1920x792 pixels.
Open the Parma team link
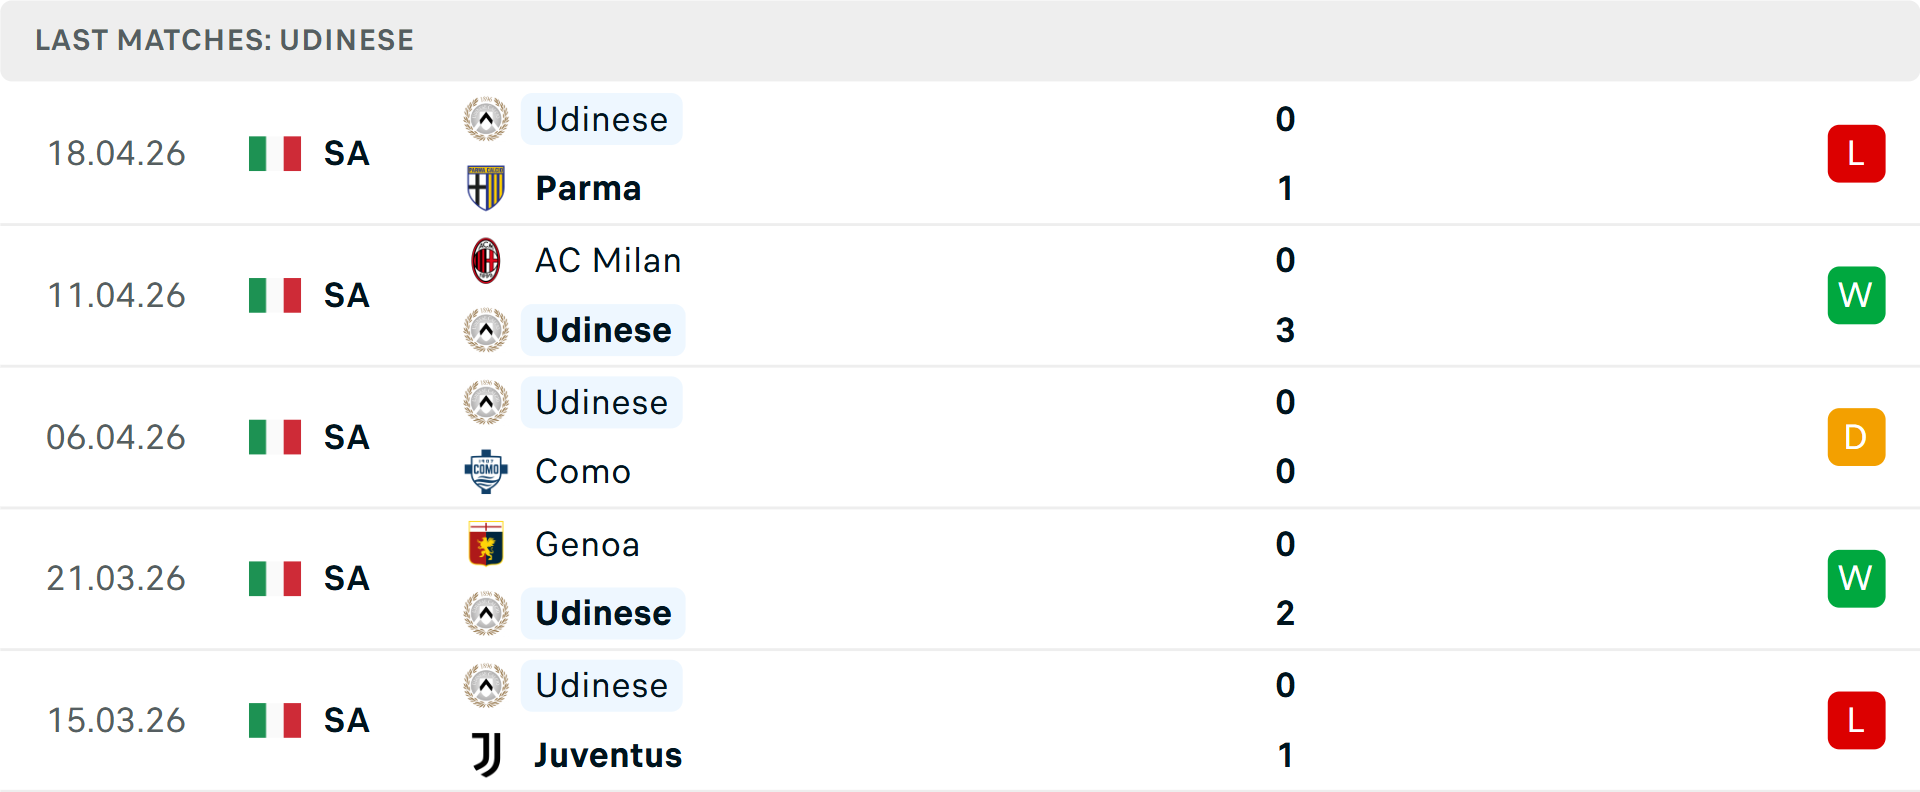[x=588, y=189]
